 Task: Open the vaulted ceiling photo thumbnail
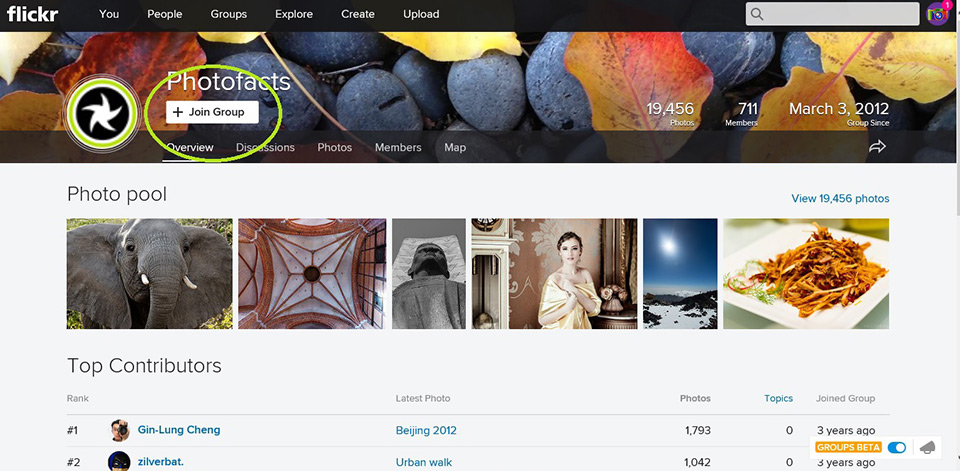(x=312, y=274)
